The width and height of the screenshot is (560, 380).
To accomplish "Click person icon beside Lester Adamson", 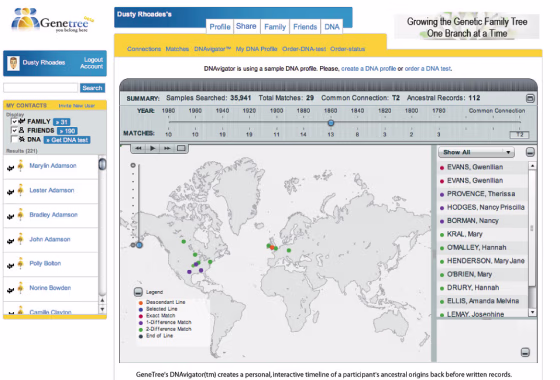I will (21, 190).
